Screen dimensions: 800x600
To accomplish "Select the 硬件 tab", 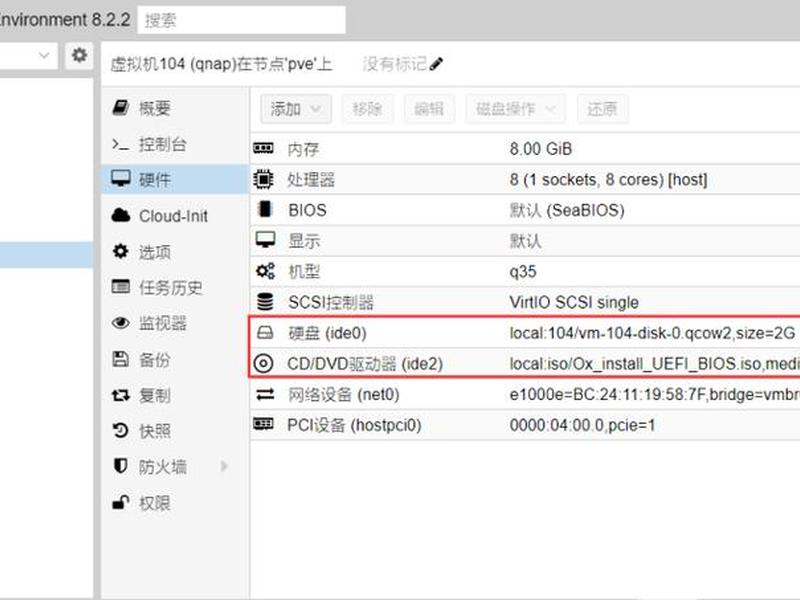I will click(x=174, y=179).
